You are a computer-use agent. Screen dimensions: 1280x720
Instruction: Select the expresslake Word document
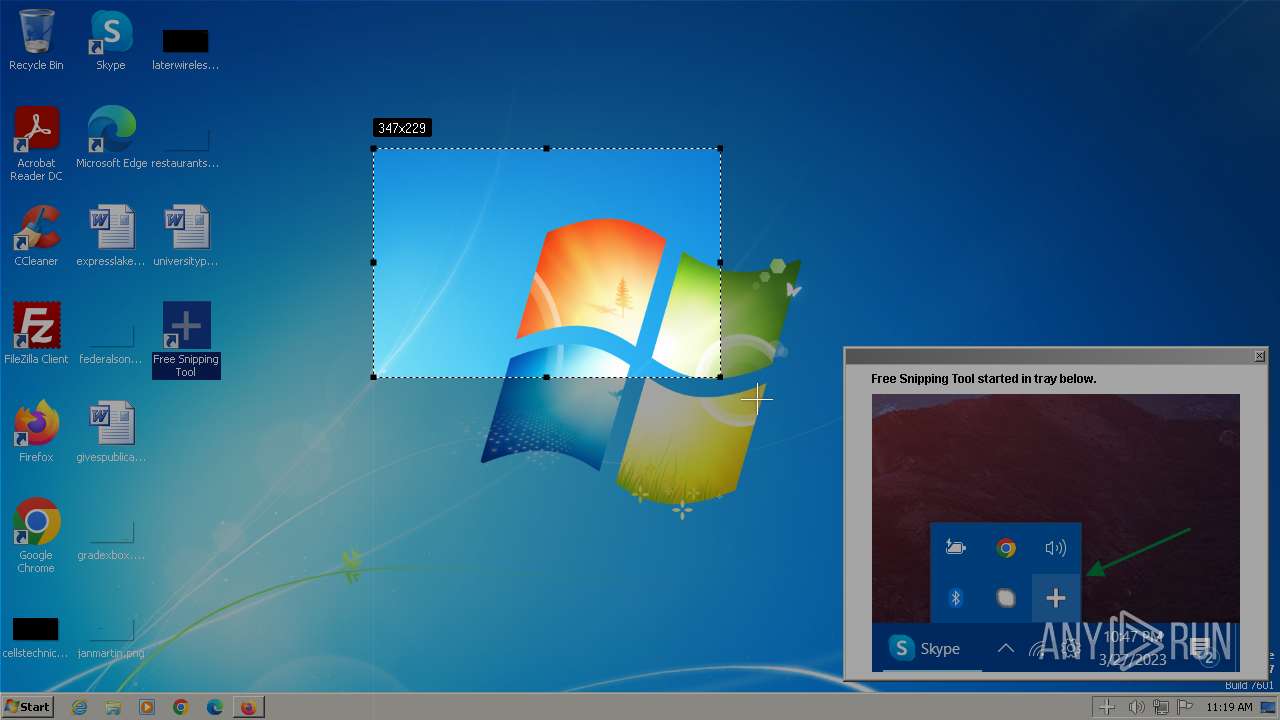[x=111, y=236]
